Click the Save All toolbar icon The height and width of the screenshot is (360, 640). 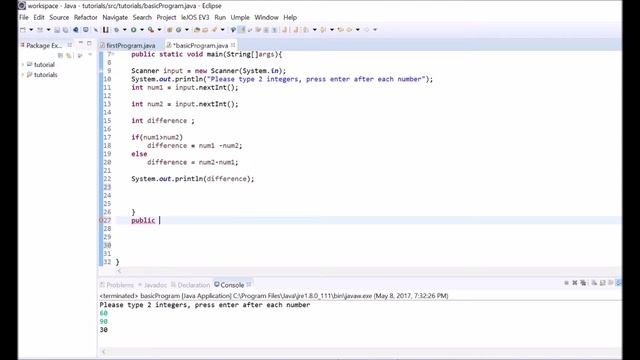tap(65, 29)
